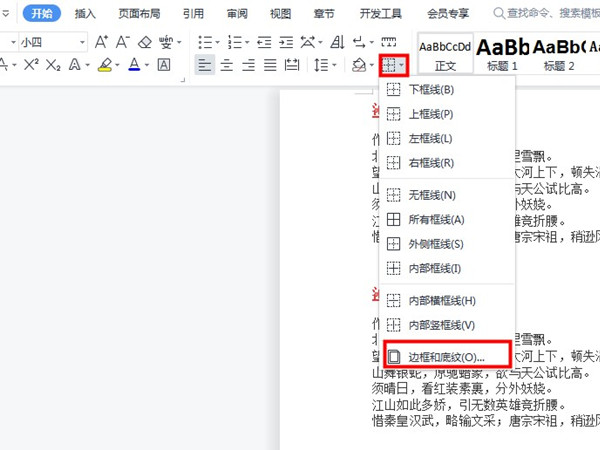Image resolution: width=600 pixels, height=450 pixels.
Task: Click the font color red A swatch
Action: tap(134, 65)
